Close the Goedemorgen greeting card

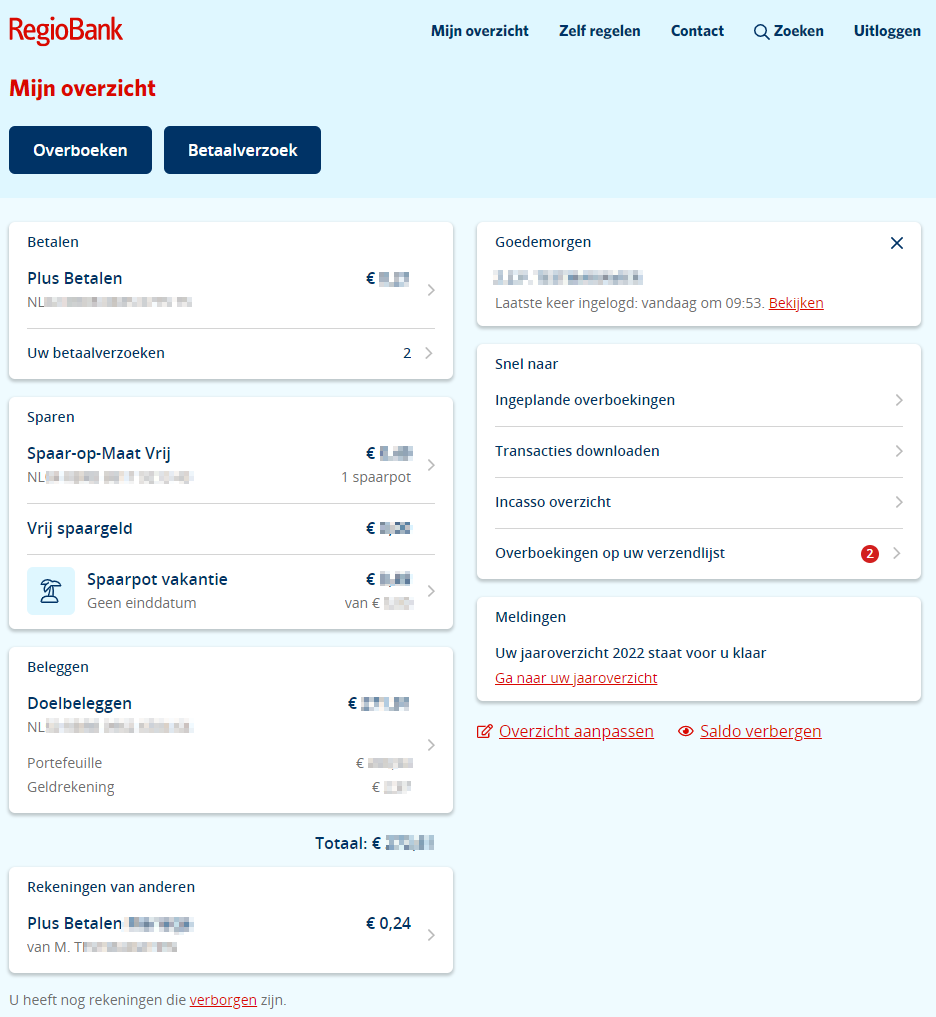[897, 243]
